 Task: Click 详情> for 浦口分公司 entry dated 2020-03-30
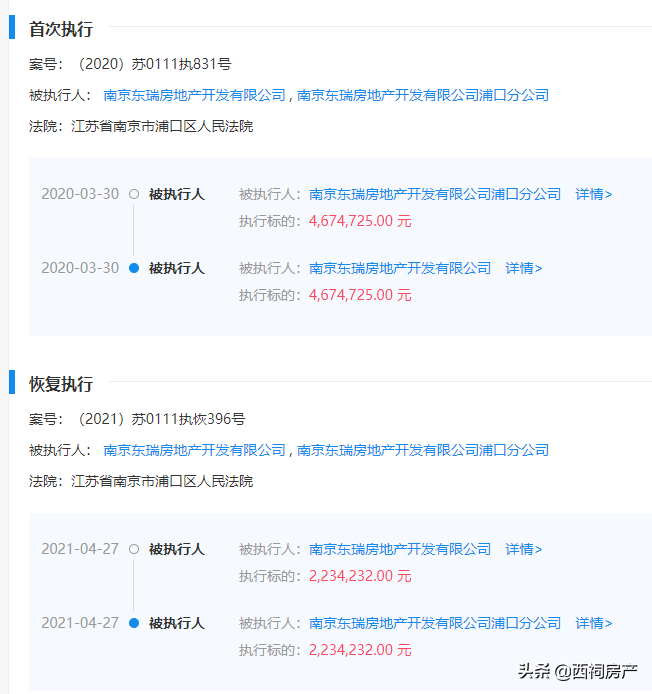[594, 194]
